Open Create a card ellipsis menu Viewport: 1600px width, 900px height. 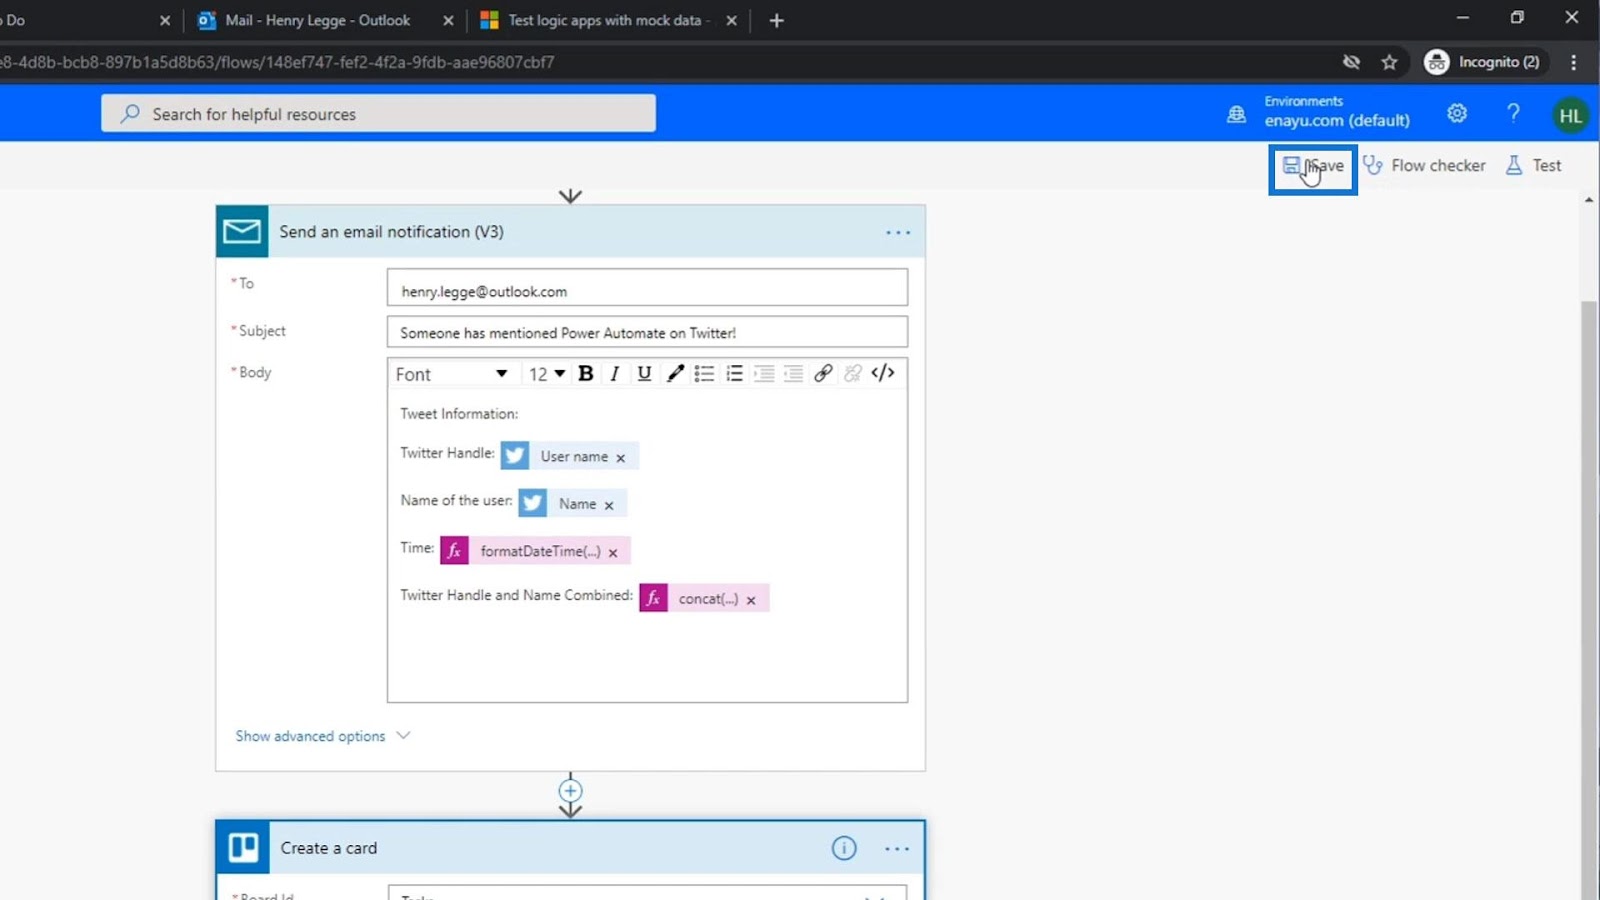point(897,849)
